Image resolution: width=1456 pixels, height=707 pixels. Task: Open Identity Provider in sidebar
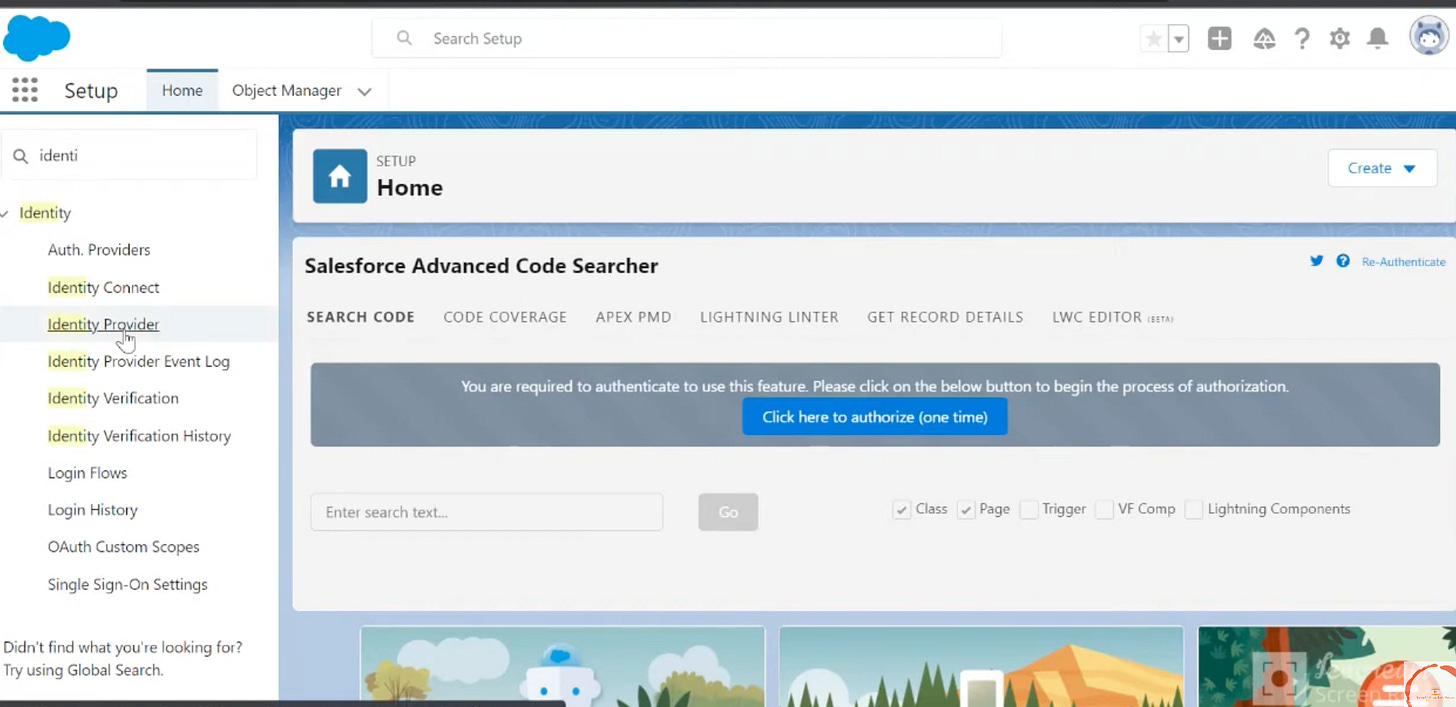104,324
